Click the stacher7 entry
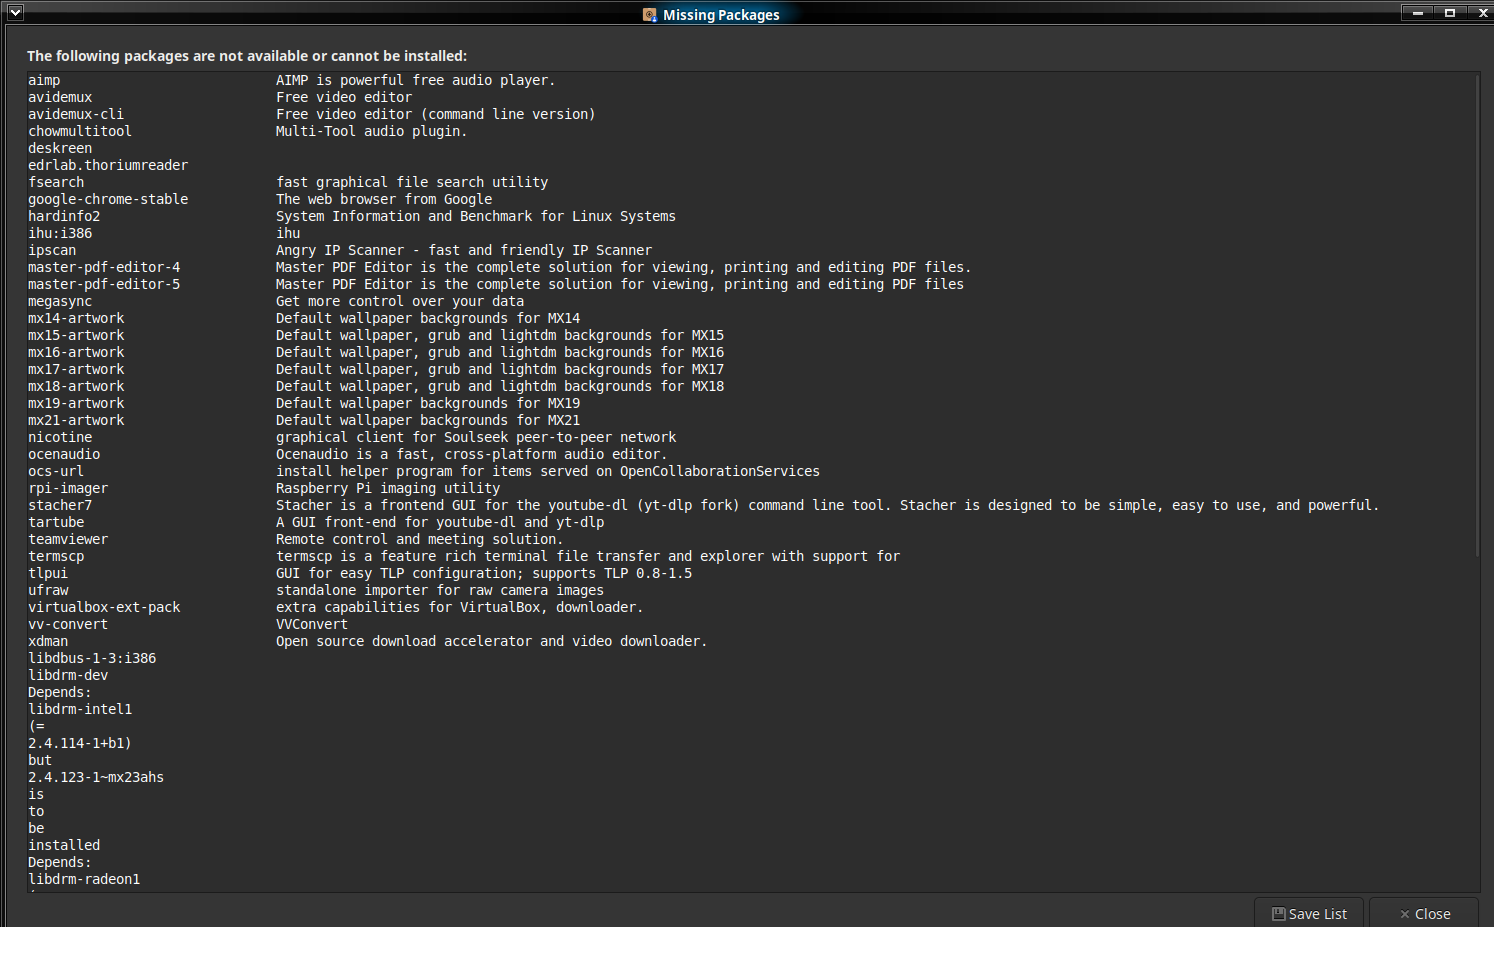 pyautogui.click(x=60, y=505)
